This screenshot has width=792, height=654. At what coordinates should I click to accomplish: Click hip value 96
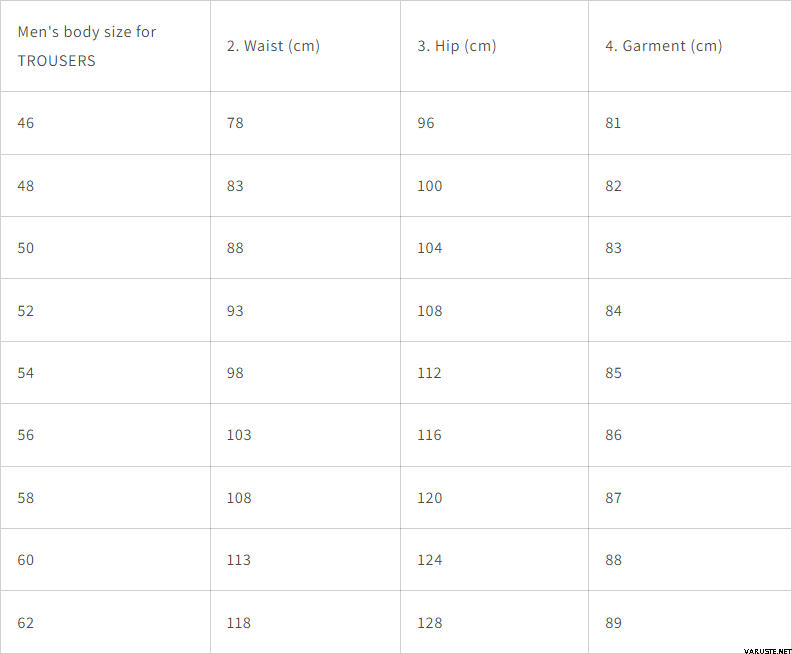tap(425, 123)
